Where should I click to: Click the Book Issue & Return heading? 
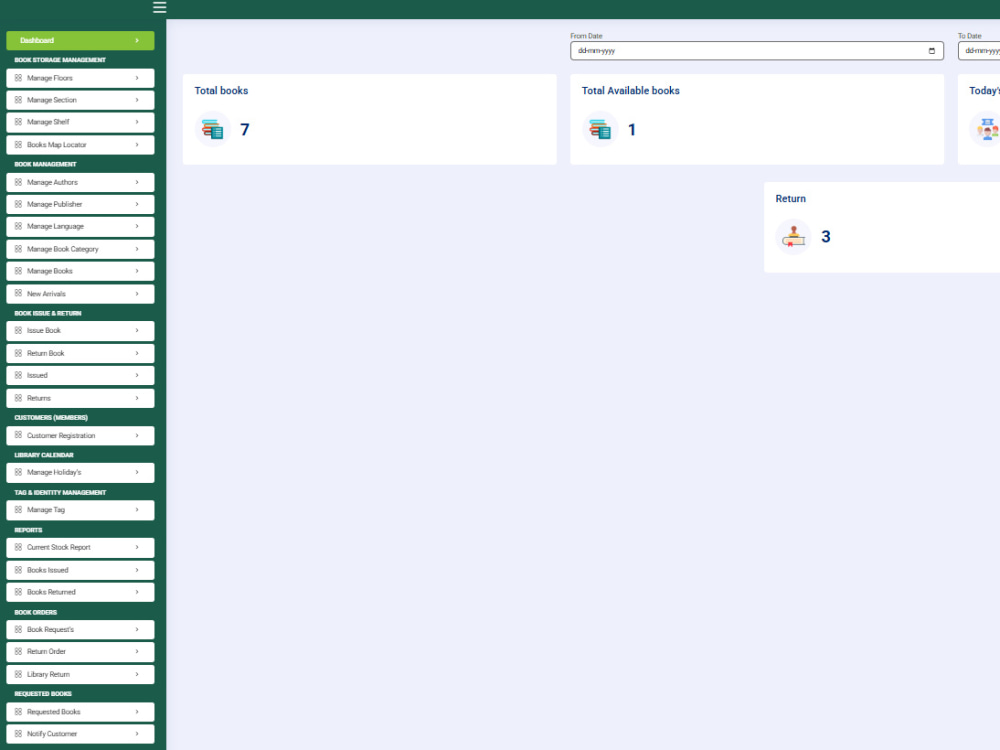pyautogui.click(x=48, y=313)
